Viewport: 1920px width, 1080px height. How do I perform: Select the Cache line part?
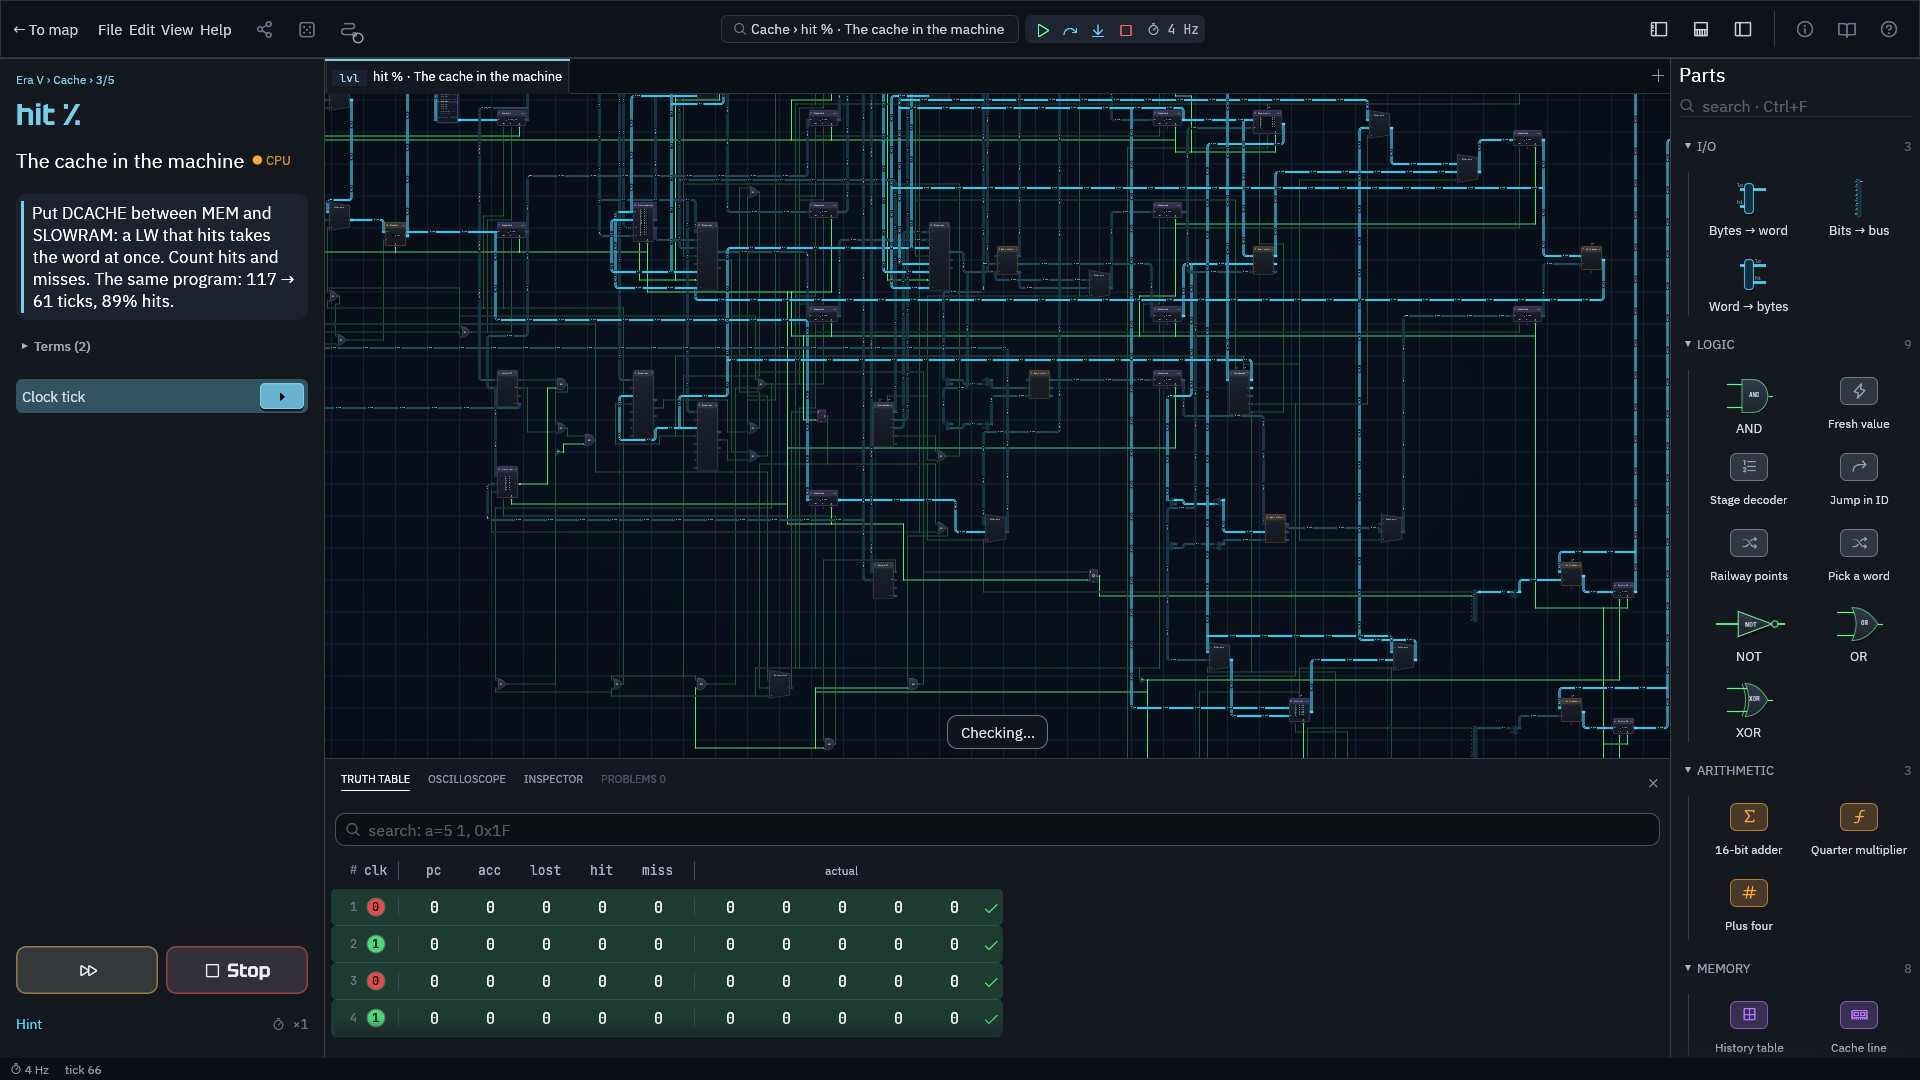coord(1858,1028)
